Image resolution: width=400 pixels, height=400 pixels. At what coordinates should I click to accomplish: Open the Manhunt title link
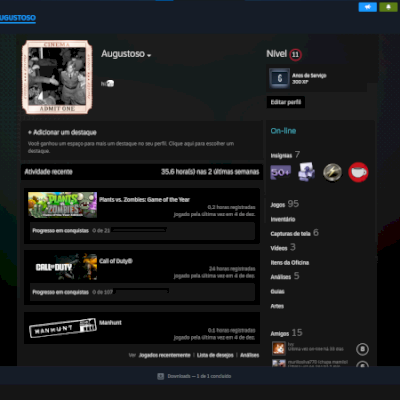tap(110, 323)
